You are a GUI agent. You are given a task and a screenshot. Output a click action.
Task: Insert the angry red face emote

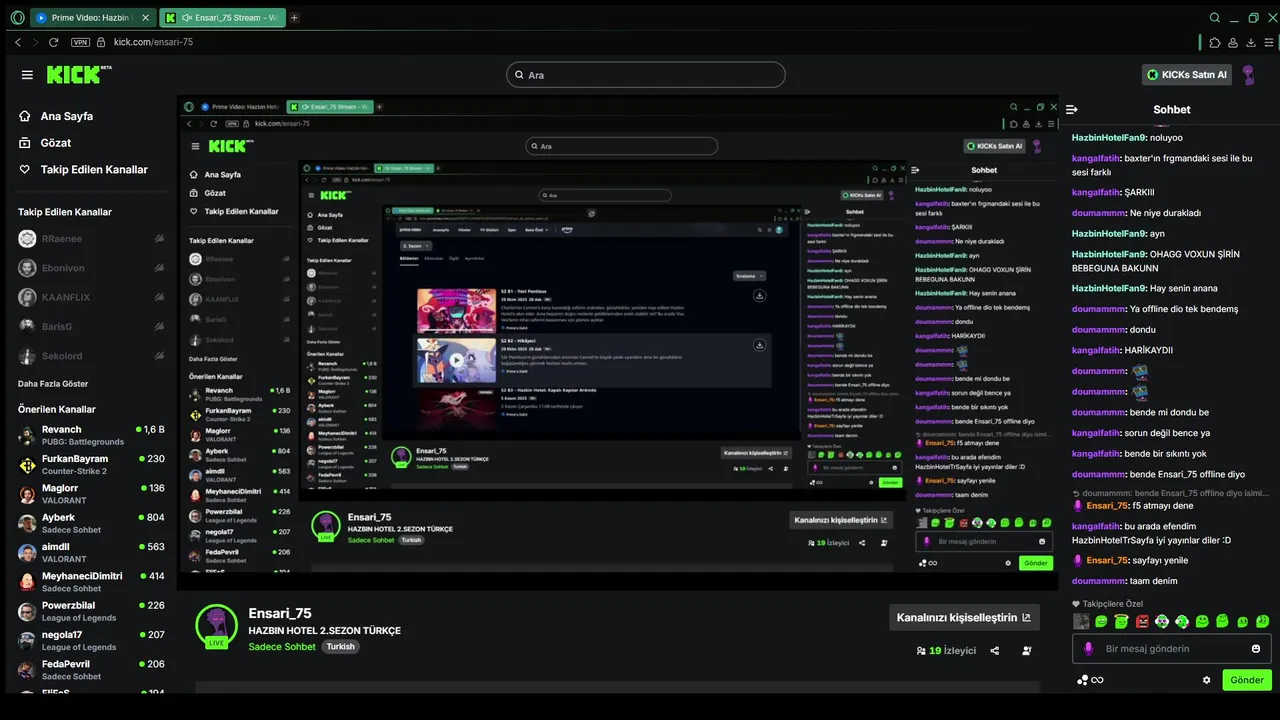pos(1142,621)
